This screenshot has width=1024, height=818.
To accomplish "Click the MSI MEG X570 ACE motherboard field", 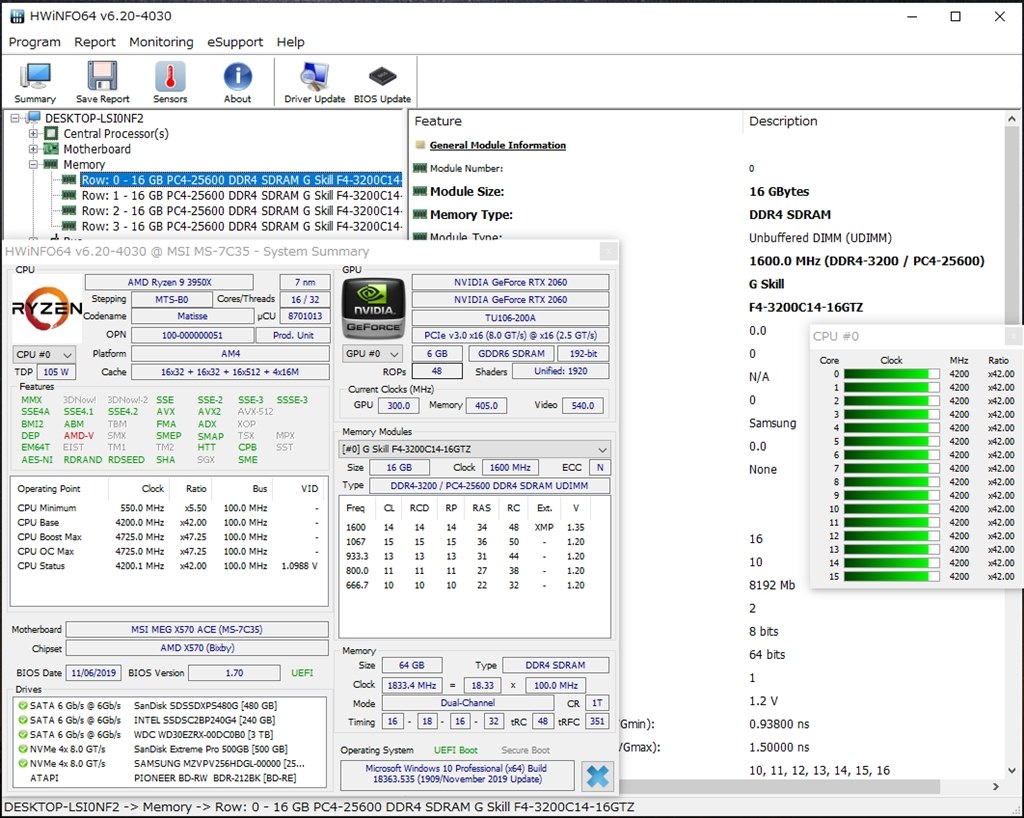I will (197, 629).
